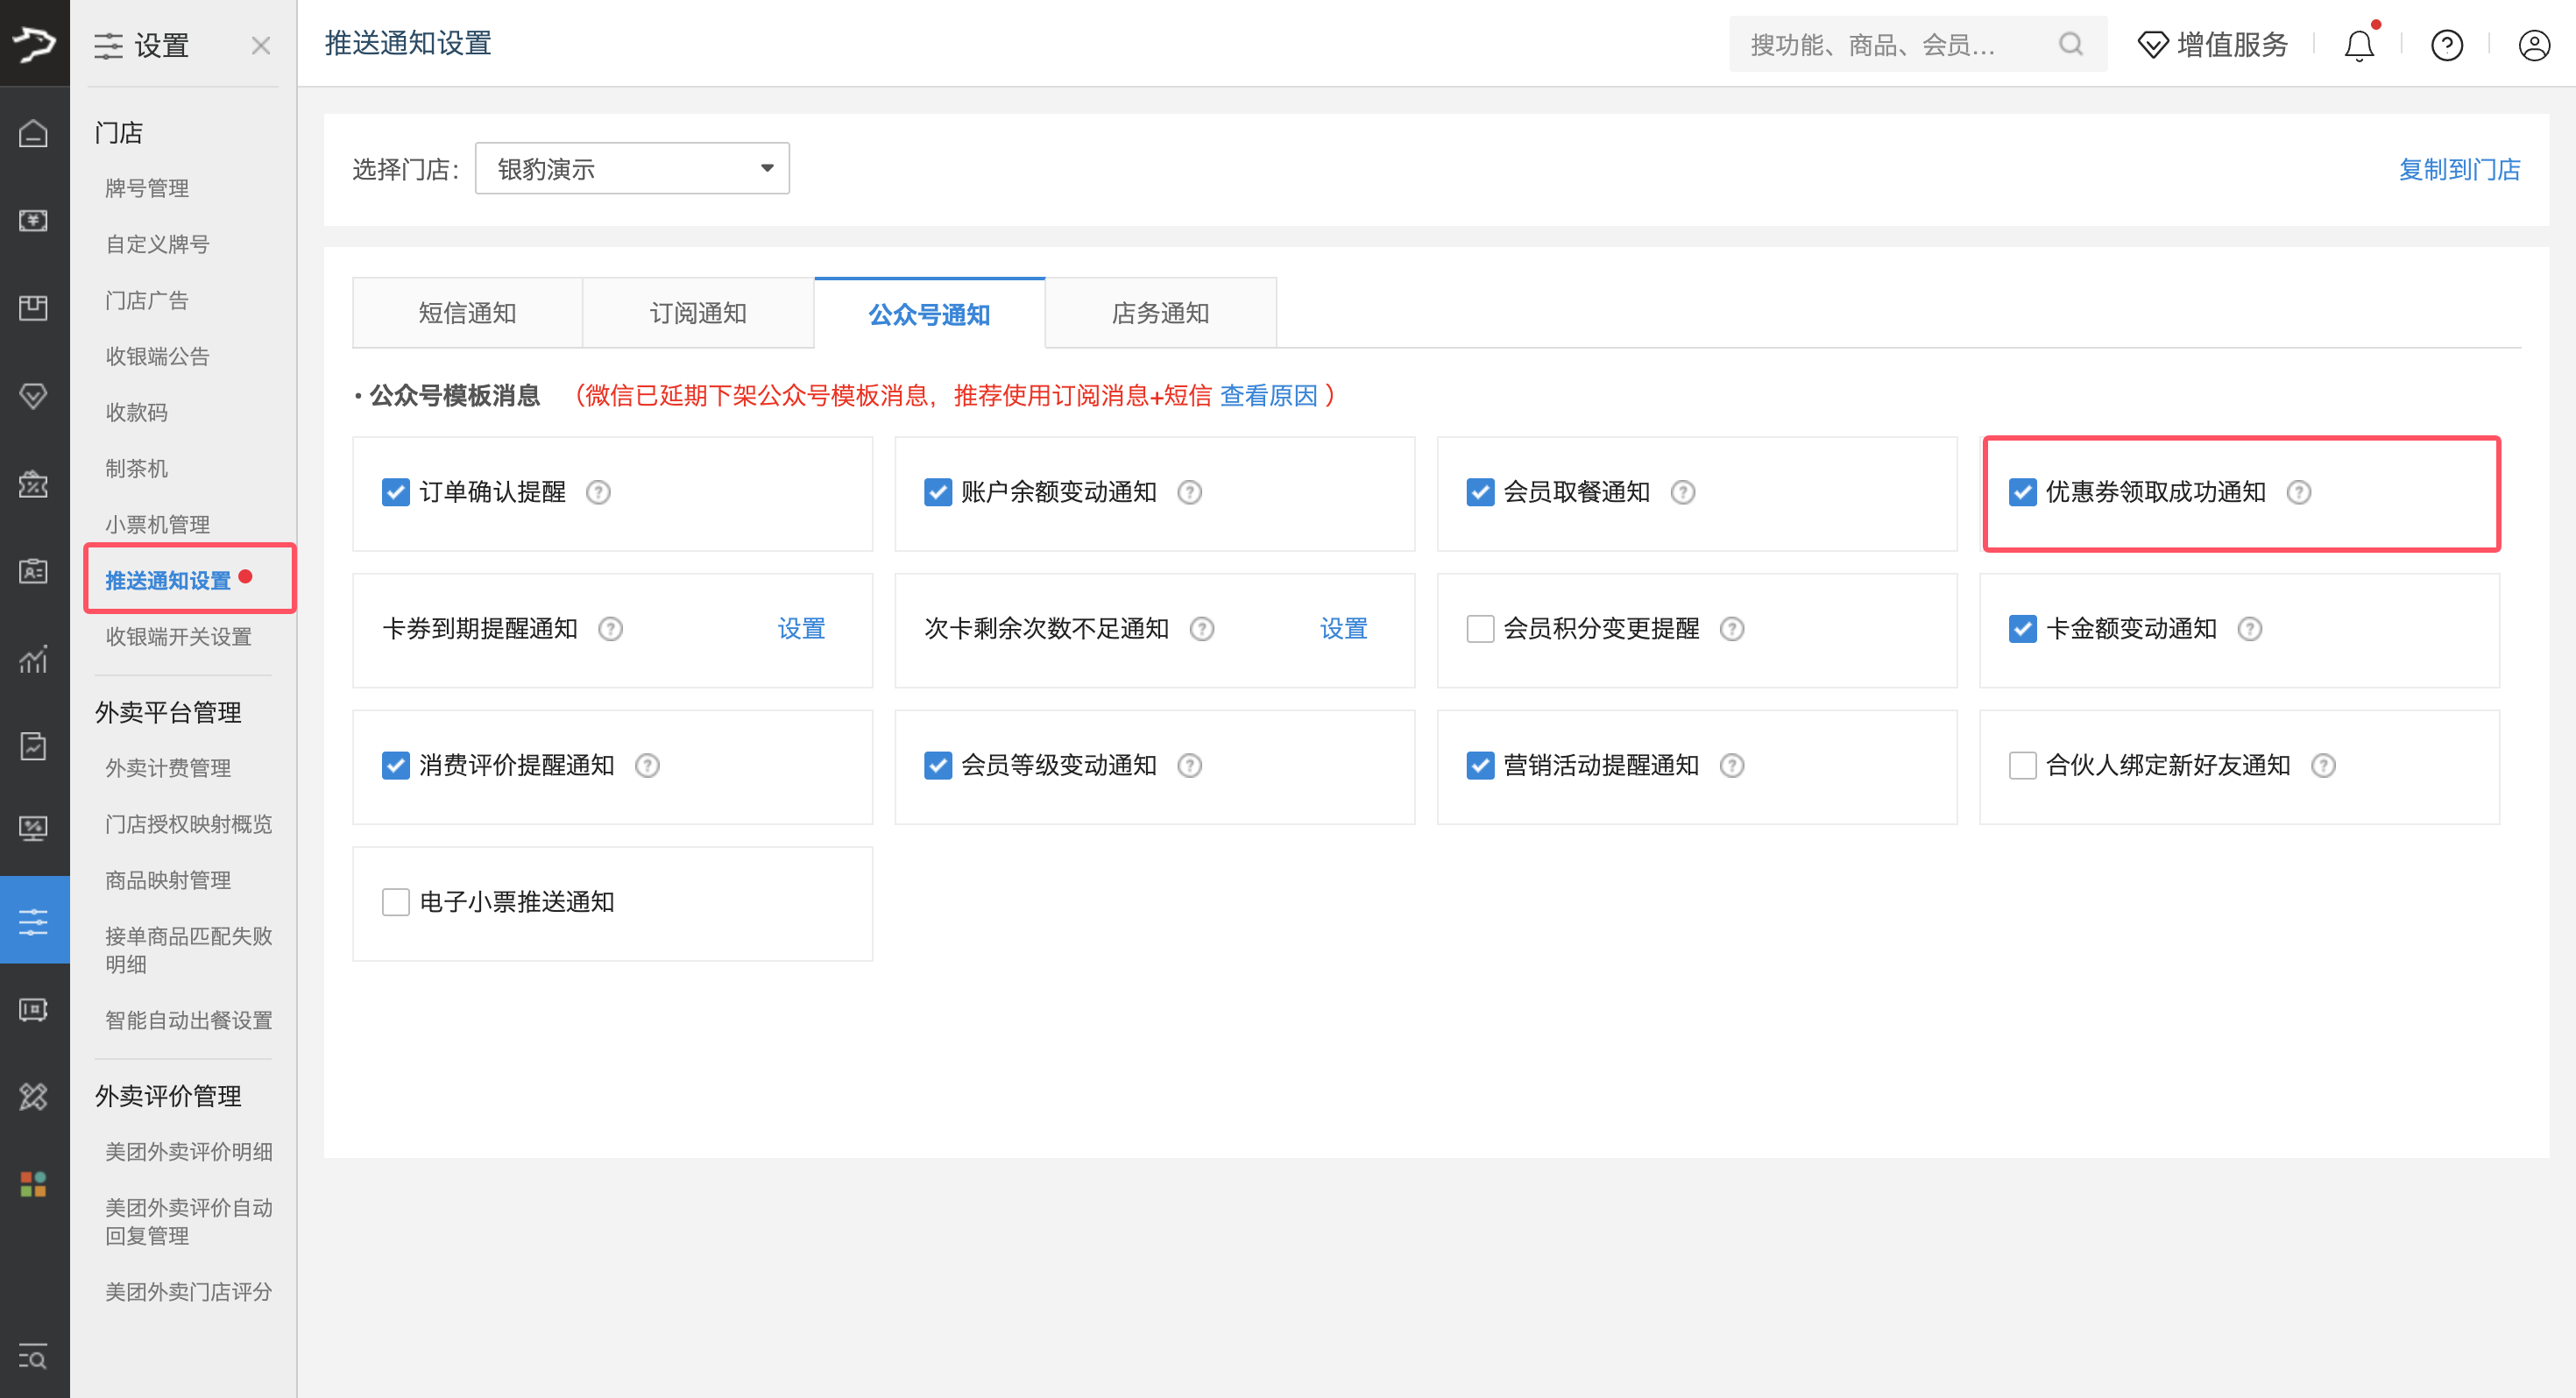Open the help question mark icon in header
2576x1398 pixels.
tap(2446, 45)
